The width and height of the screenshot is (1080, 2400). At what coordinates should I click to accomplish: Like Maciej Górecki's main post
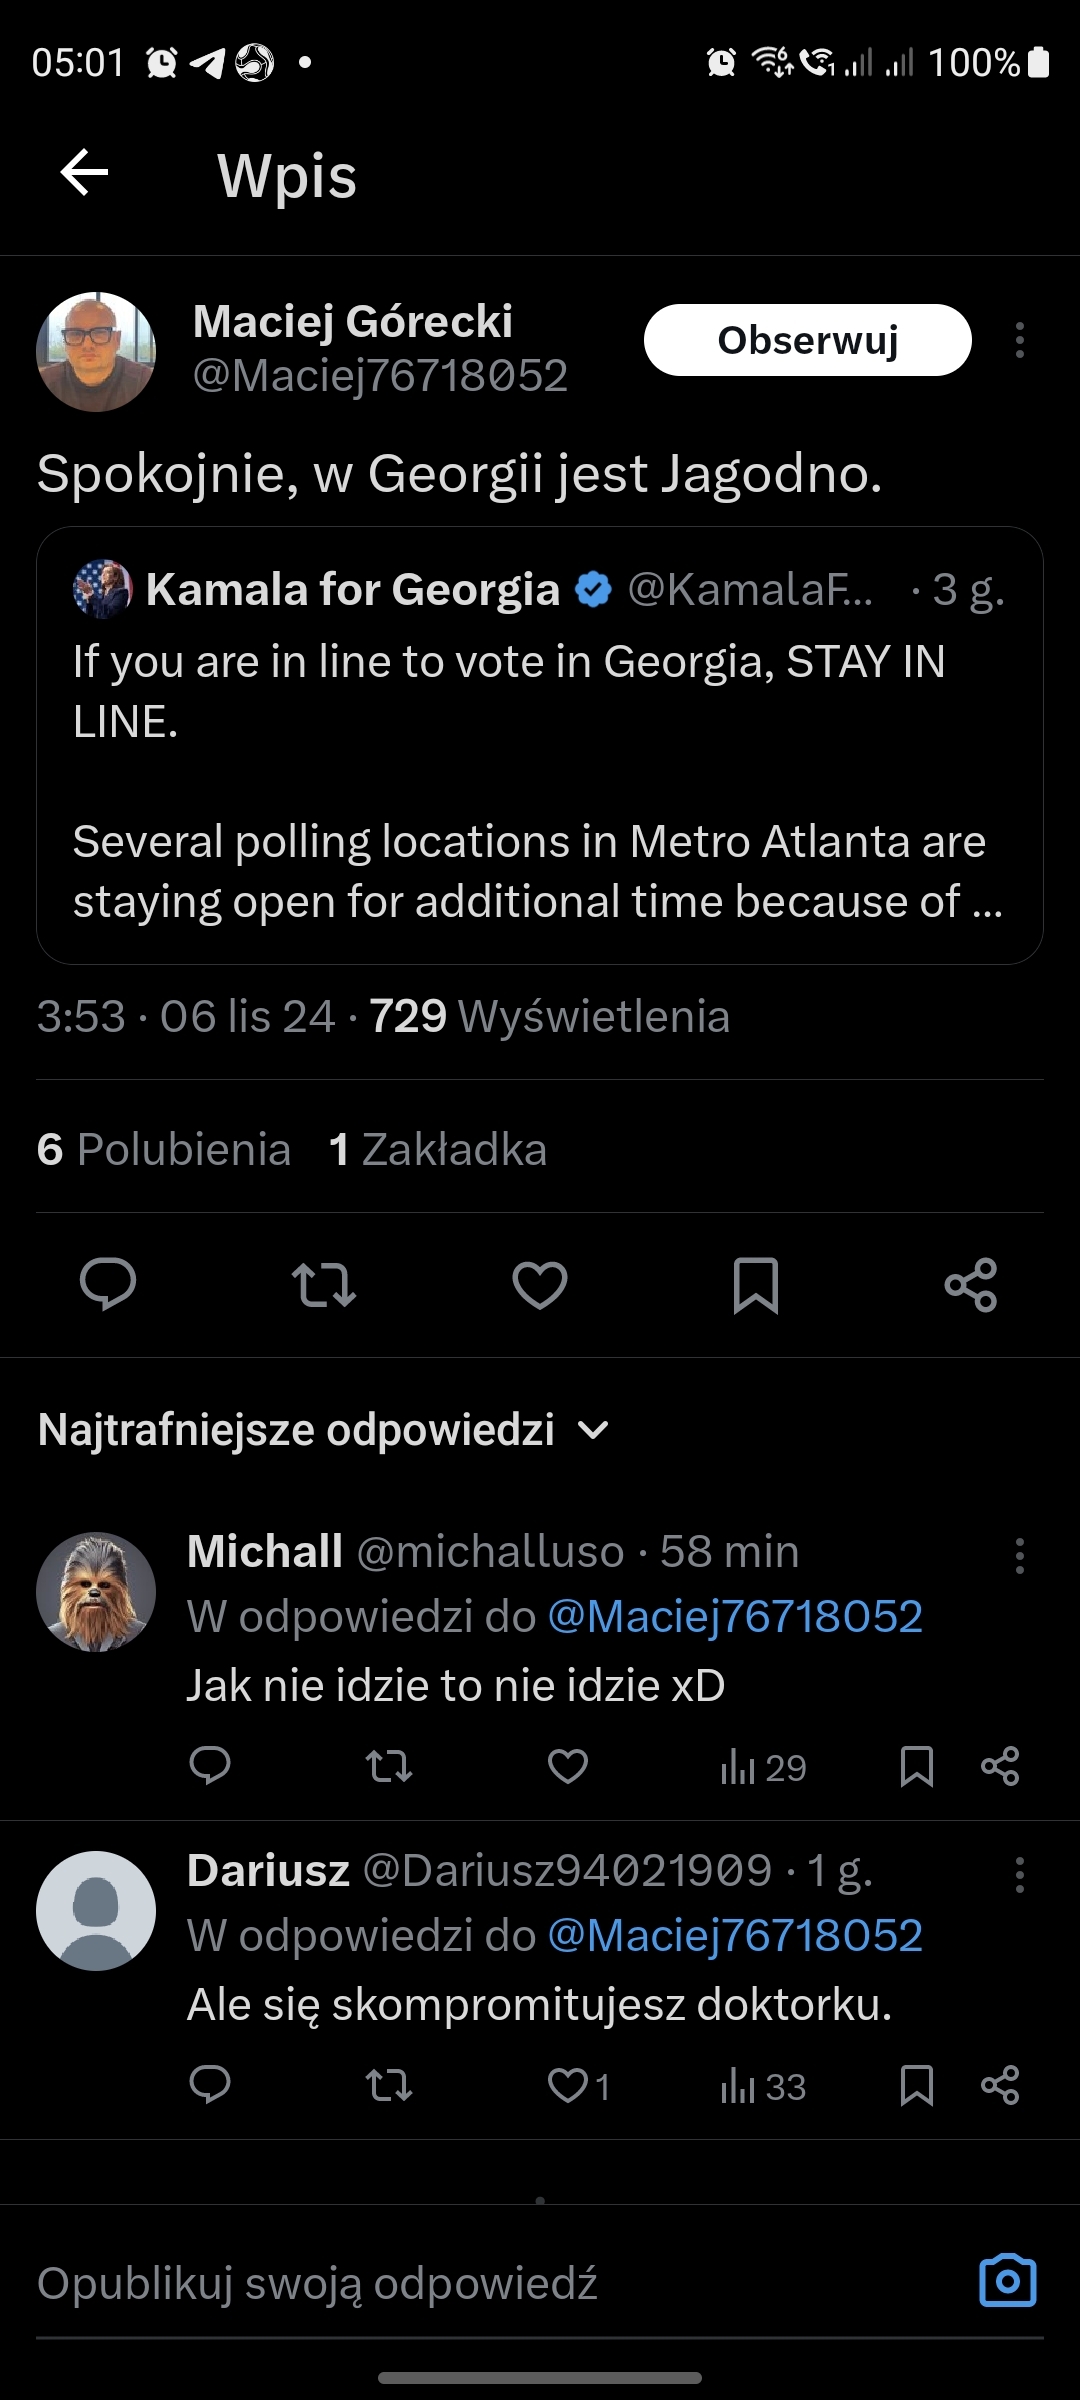coord(540,1285)
